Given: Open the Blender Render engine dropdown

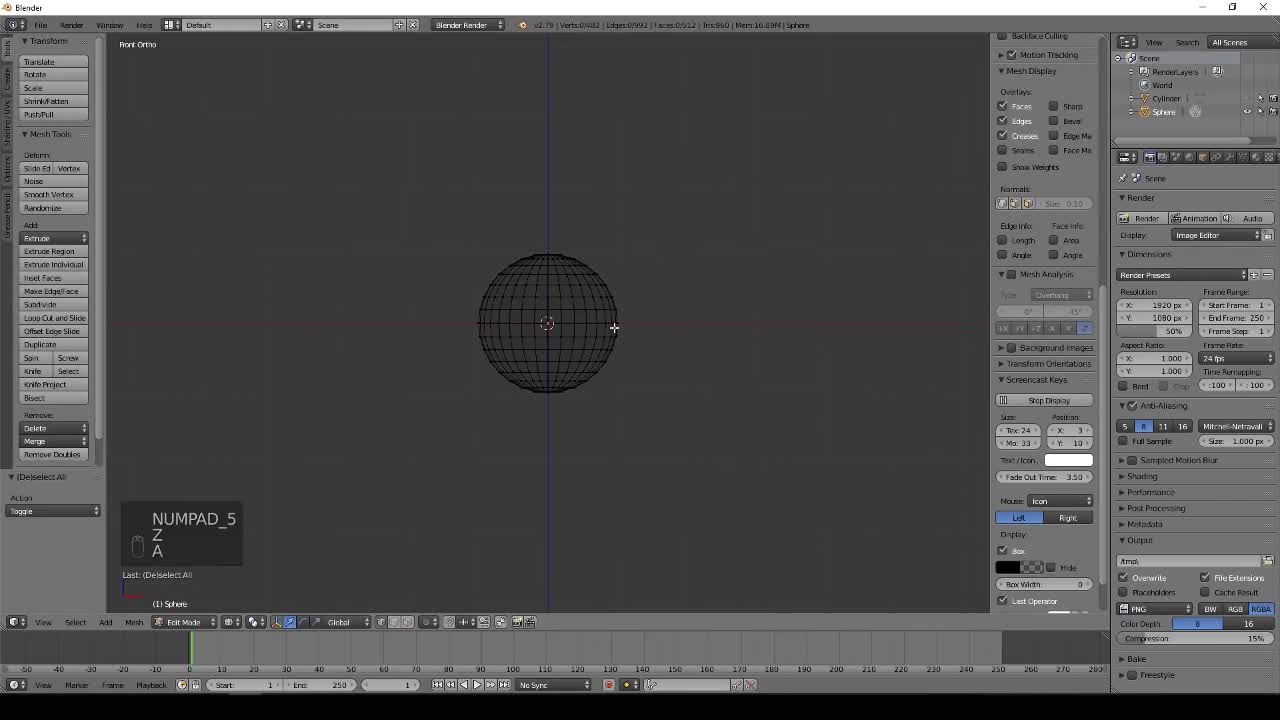Looking at the screenshot, I should coord(467,25).
